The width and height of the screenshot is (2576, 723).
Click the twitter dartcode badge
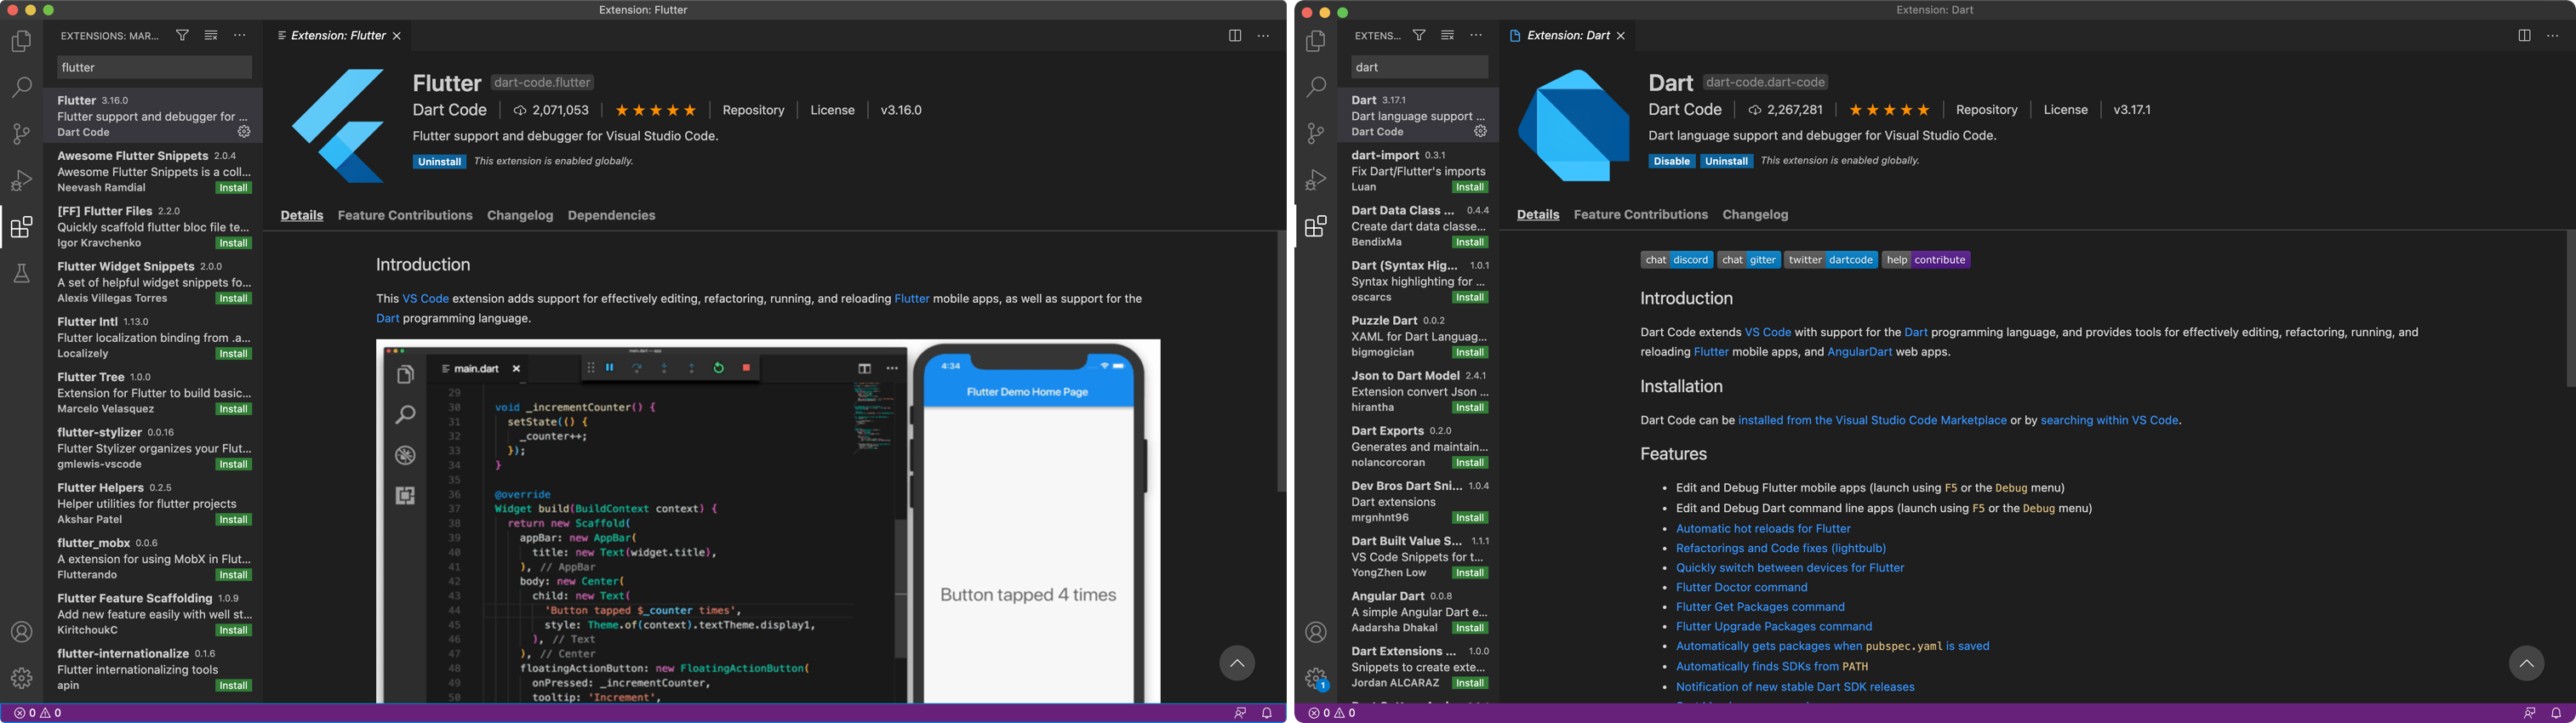1831,260
